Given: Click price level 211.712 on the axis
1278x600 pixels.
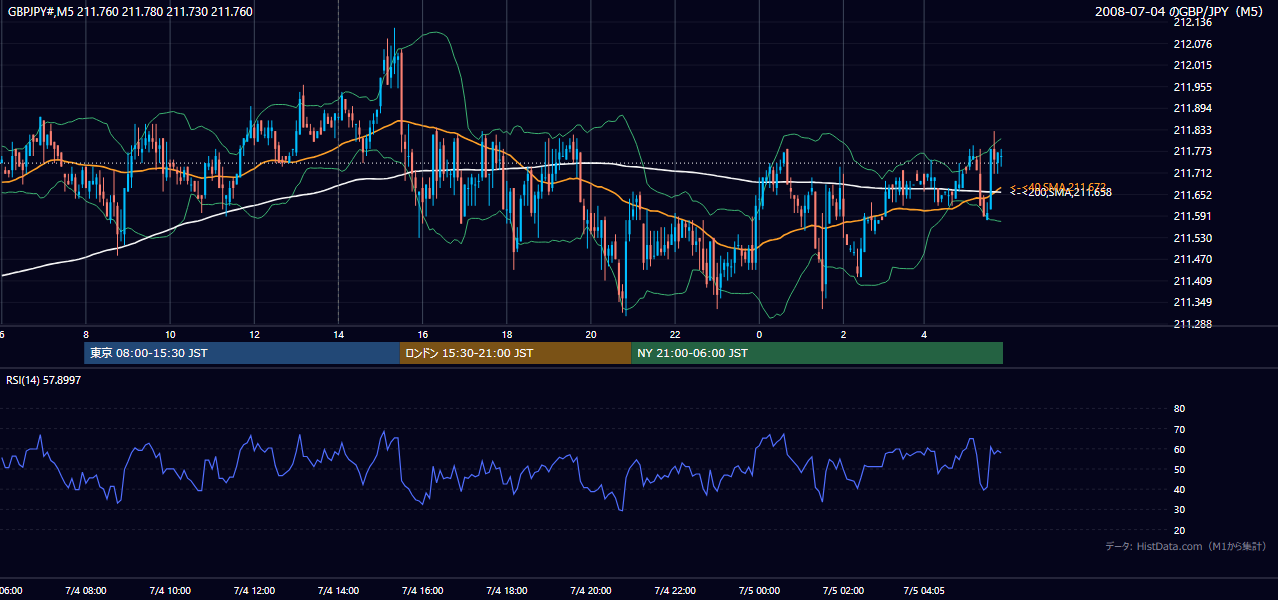Looking at the screenshot, I should click(1193, 173).
